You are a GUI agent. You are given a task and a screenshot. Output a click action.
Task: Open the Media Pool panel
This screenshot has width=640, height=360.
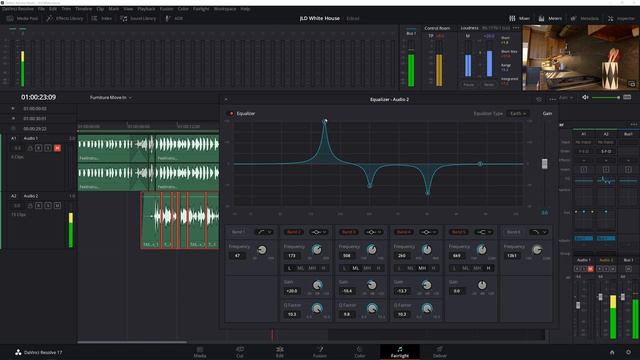(22, 18)
